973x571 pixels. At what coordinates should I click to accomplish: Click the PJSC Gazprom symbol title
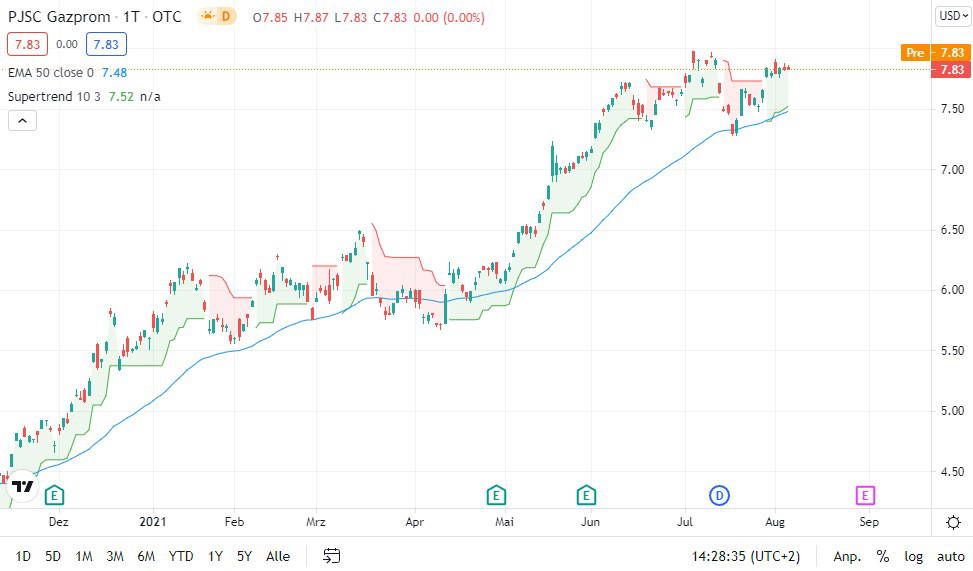tap(59, 17)
